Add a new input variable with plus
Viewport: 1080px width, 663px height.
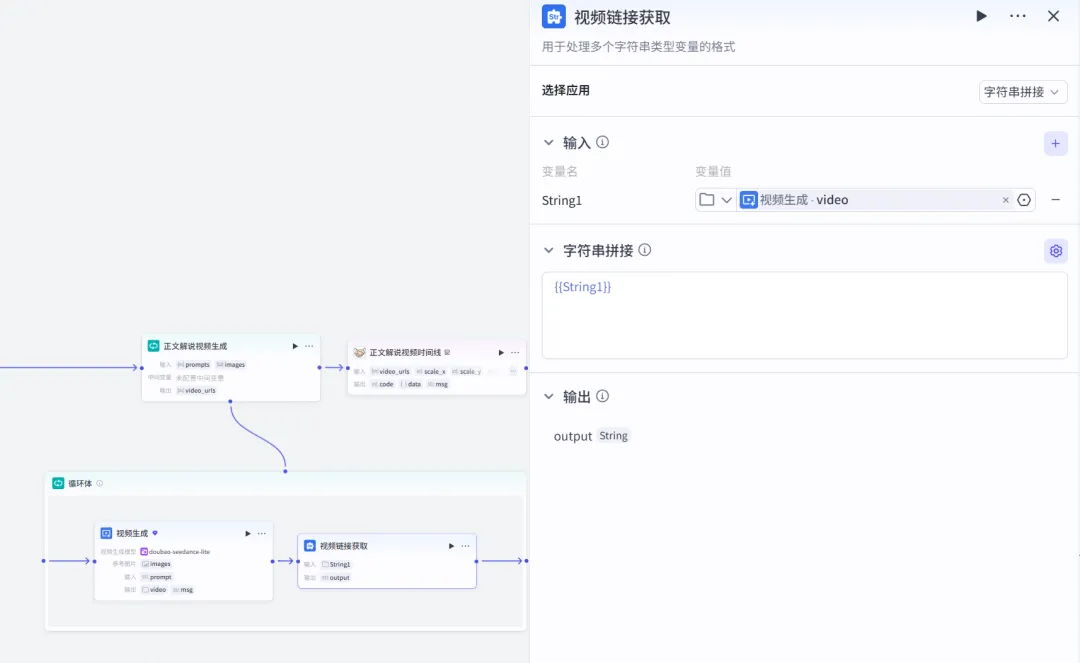point(1055,143)
